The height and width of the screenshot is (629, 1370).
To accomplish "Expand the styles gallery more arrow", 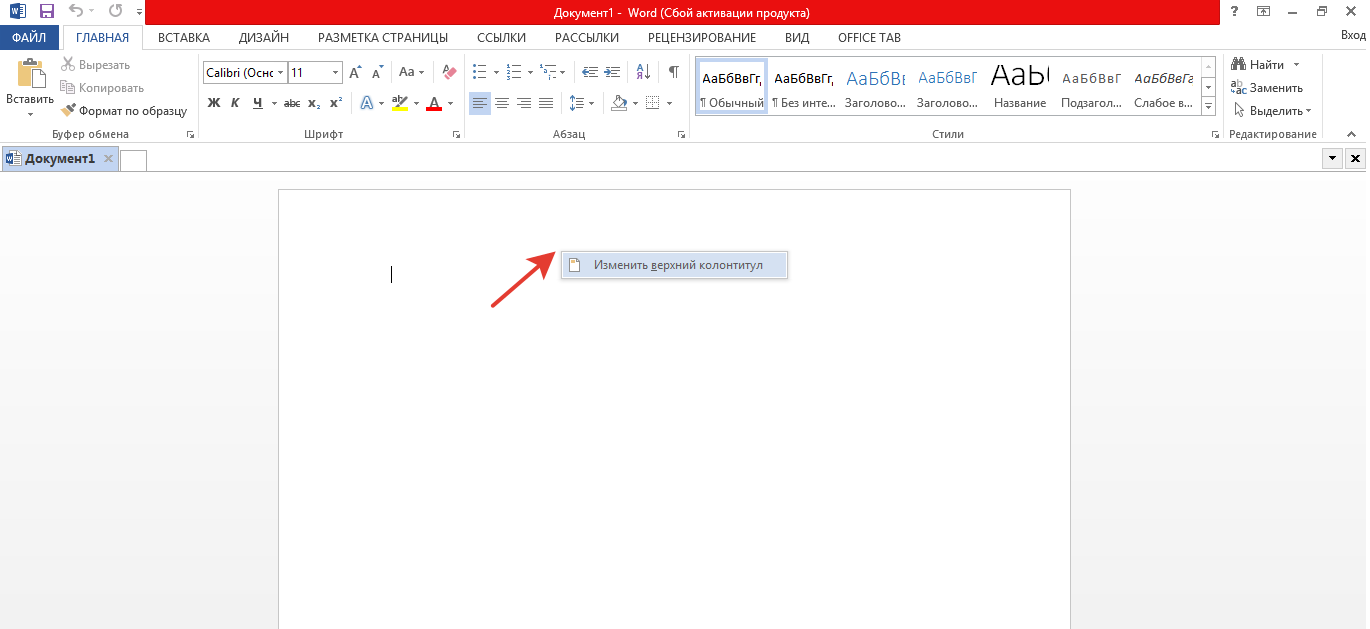I will [x=1208, y=106].
